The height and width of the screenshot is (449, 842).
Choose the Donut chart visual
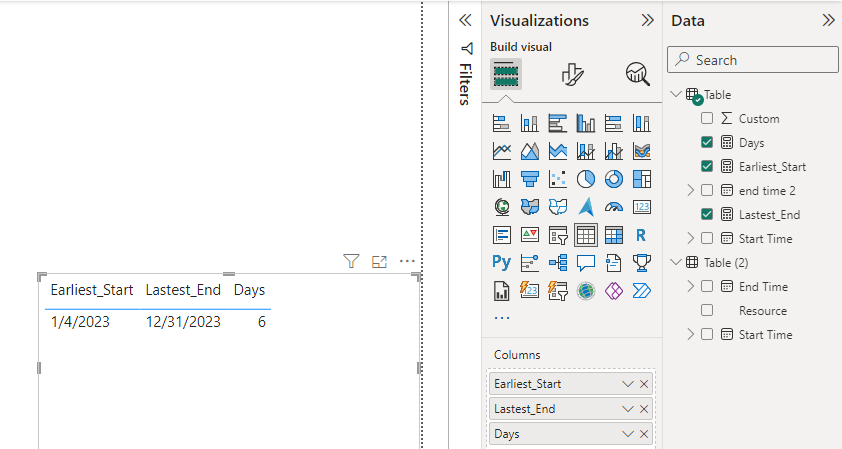[x=614, y=179]
